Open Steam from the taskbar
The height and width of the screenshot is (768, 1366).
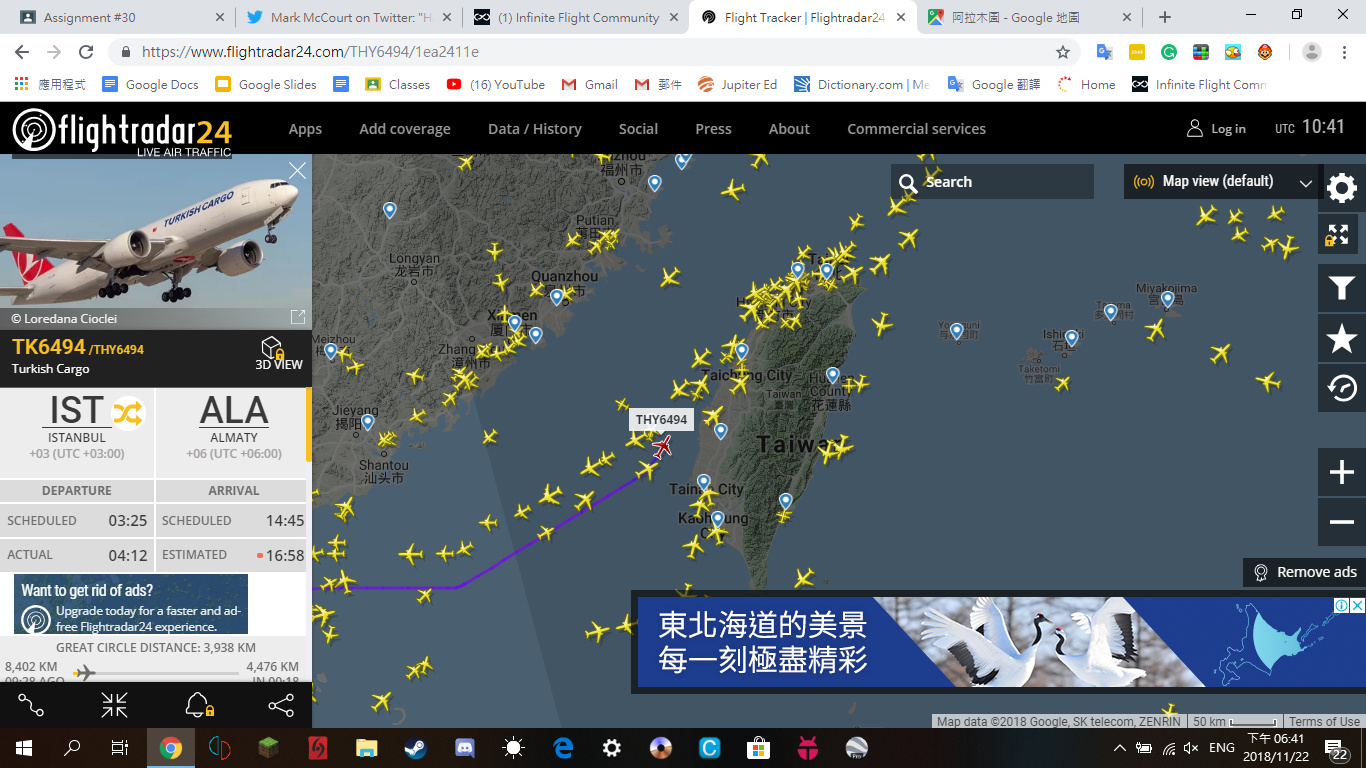point(415,747)
